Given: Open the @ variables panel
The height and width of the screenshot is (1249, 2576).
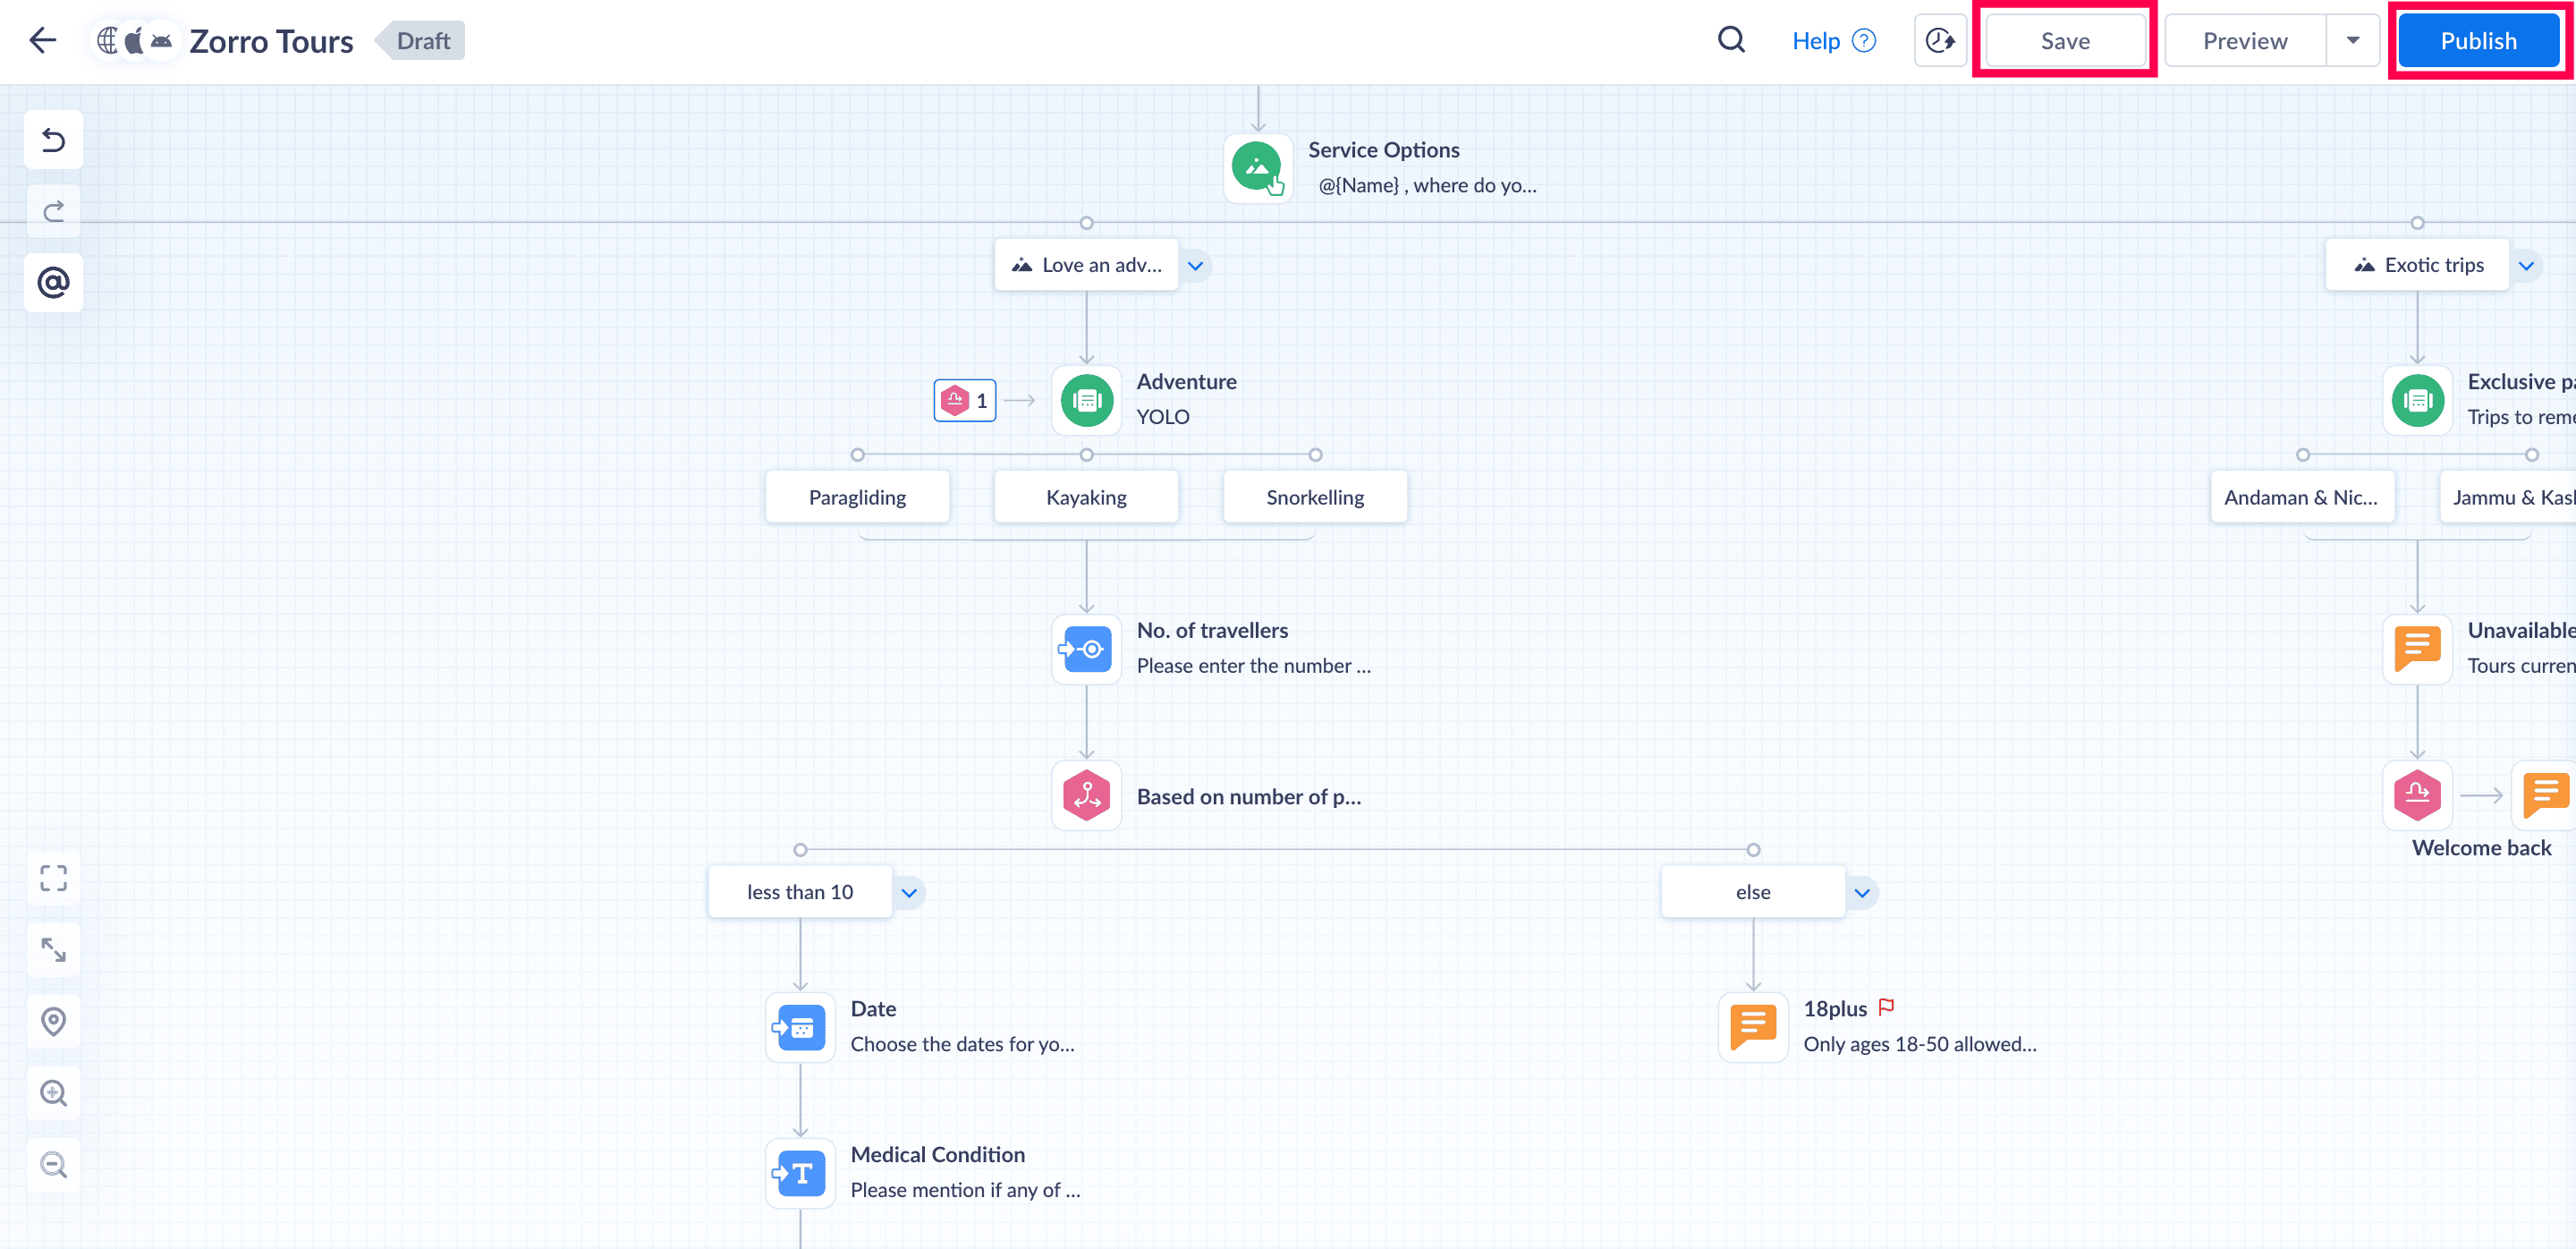Looking at the screenshot, I should click(x=54, y=283).
